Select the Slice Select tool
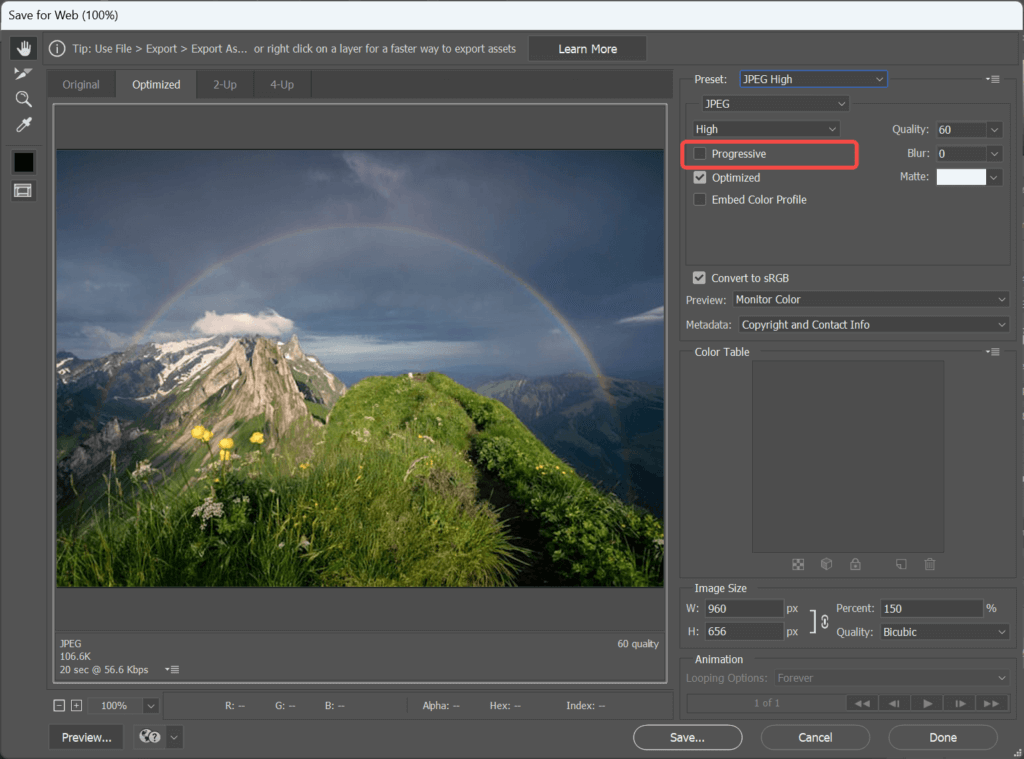 coord(24,74)
